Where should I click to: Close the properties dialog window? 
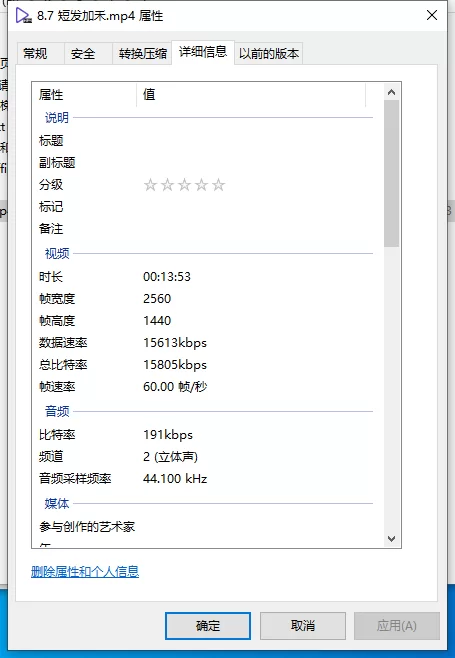click(432, 16)
